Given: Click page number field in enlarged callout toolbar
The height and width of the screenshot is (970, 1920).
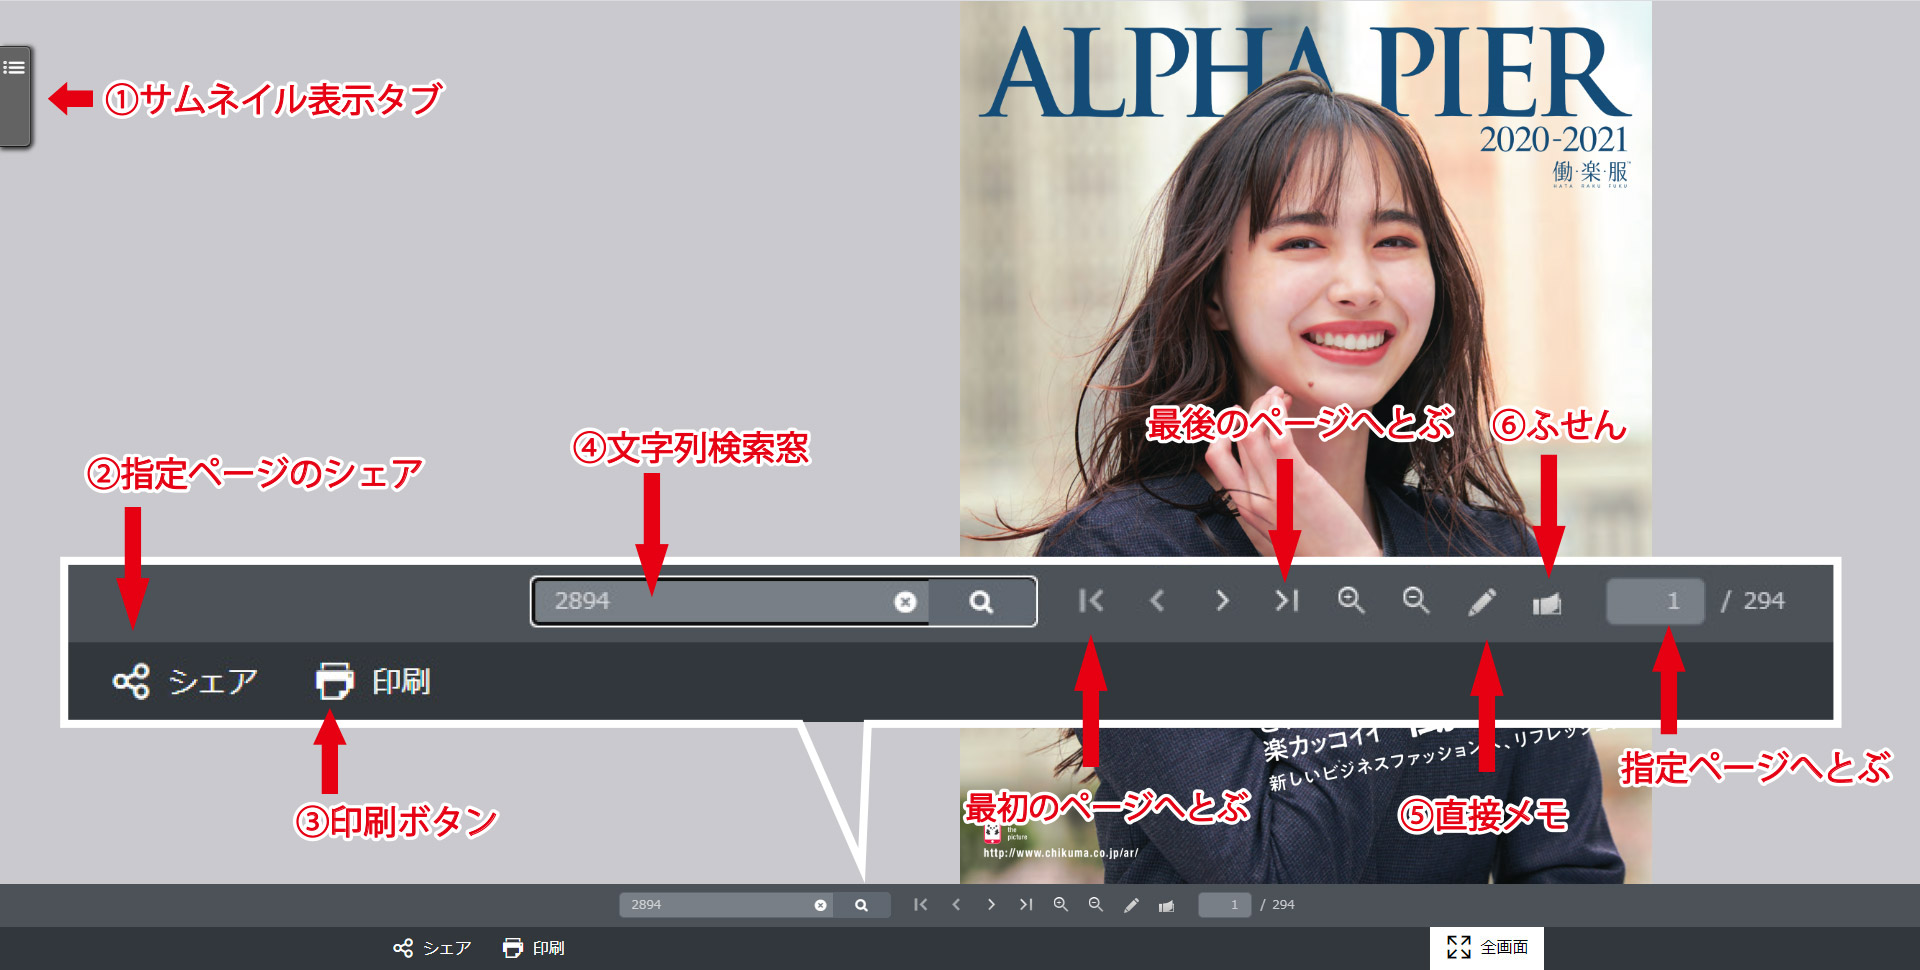Looking at the screenshot, I should click(x=1655, y=601).
